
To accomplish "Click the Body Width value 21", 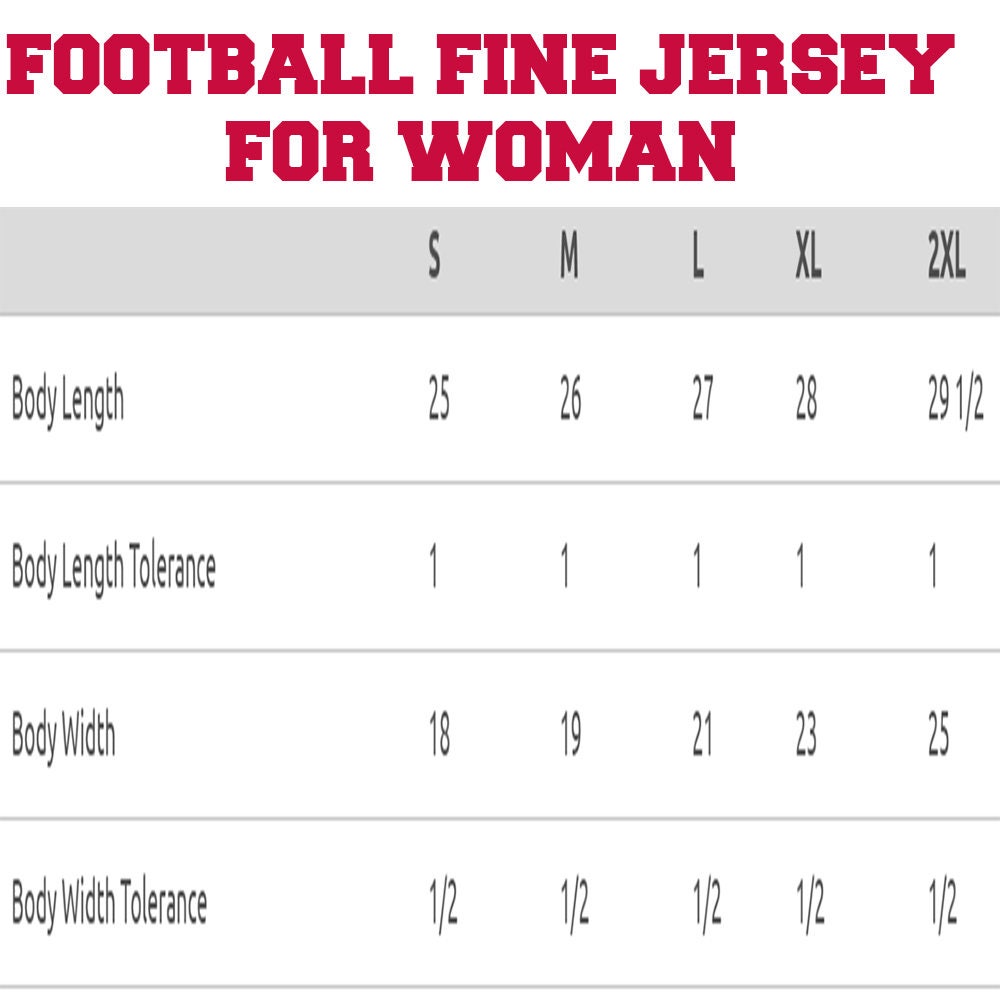I will [x=702, y=733].
